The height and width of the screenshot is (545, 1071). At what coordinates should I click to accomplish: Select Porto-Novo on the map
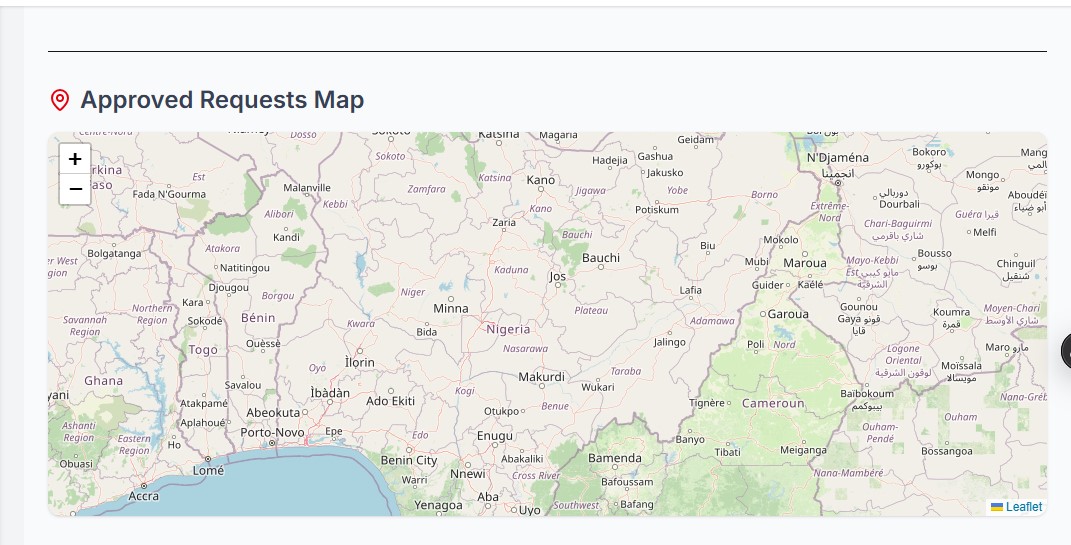[272, 432]
